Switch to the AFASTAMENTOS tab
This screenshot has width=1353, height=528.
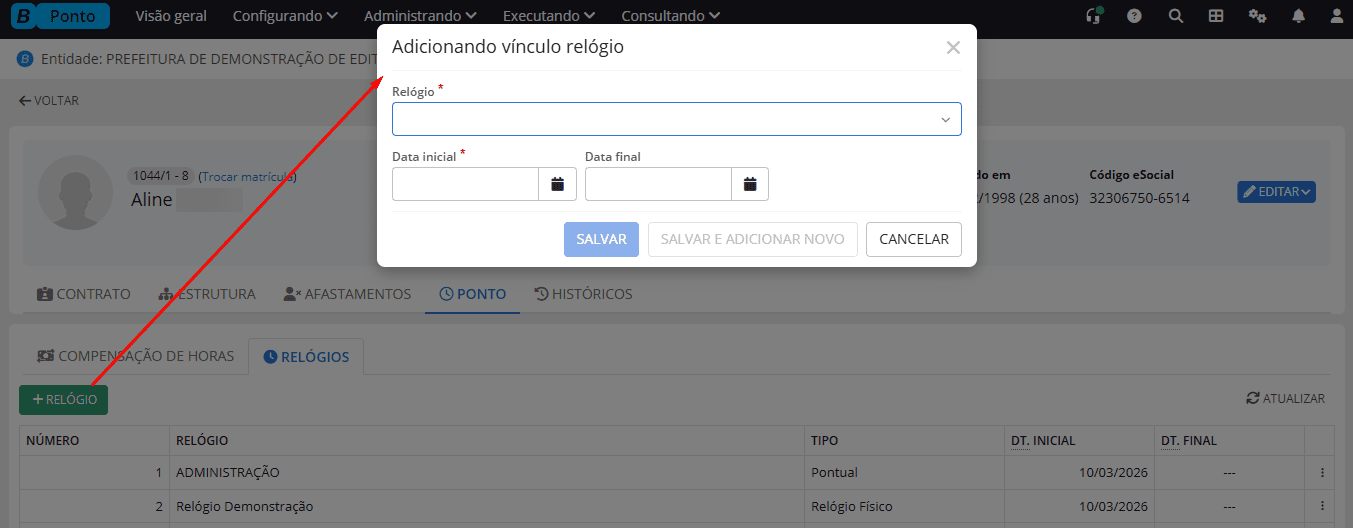point(347,294)
